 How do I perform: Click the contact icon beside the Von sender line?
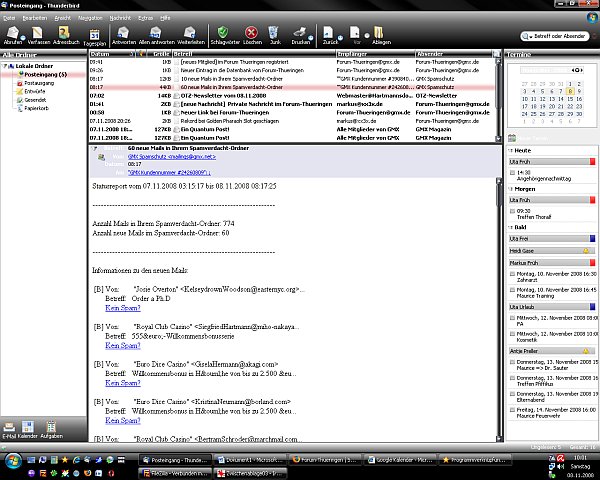(101, 157)
